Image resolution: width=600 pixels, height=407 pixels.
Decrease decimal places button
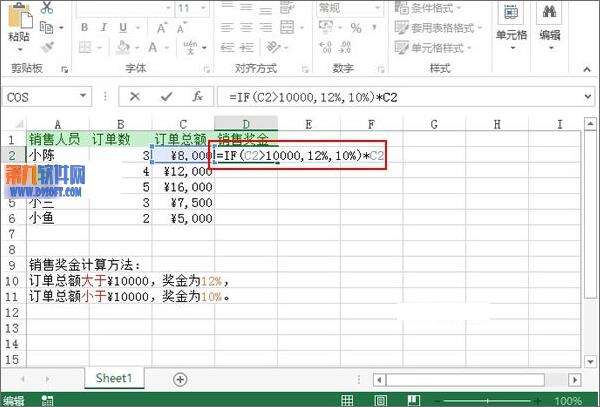(345, 48)
